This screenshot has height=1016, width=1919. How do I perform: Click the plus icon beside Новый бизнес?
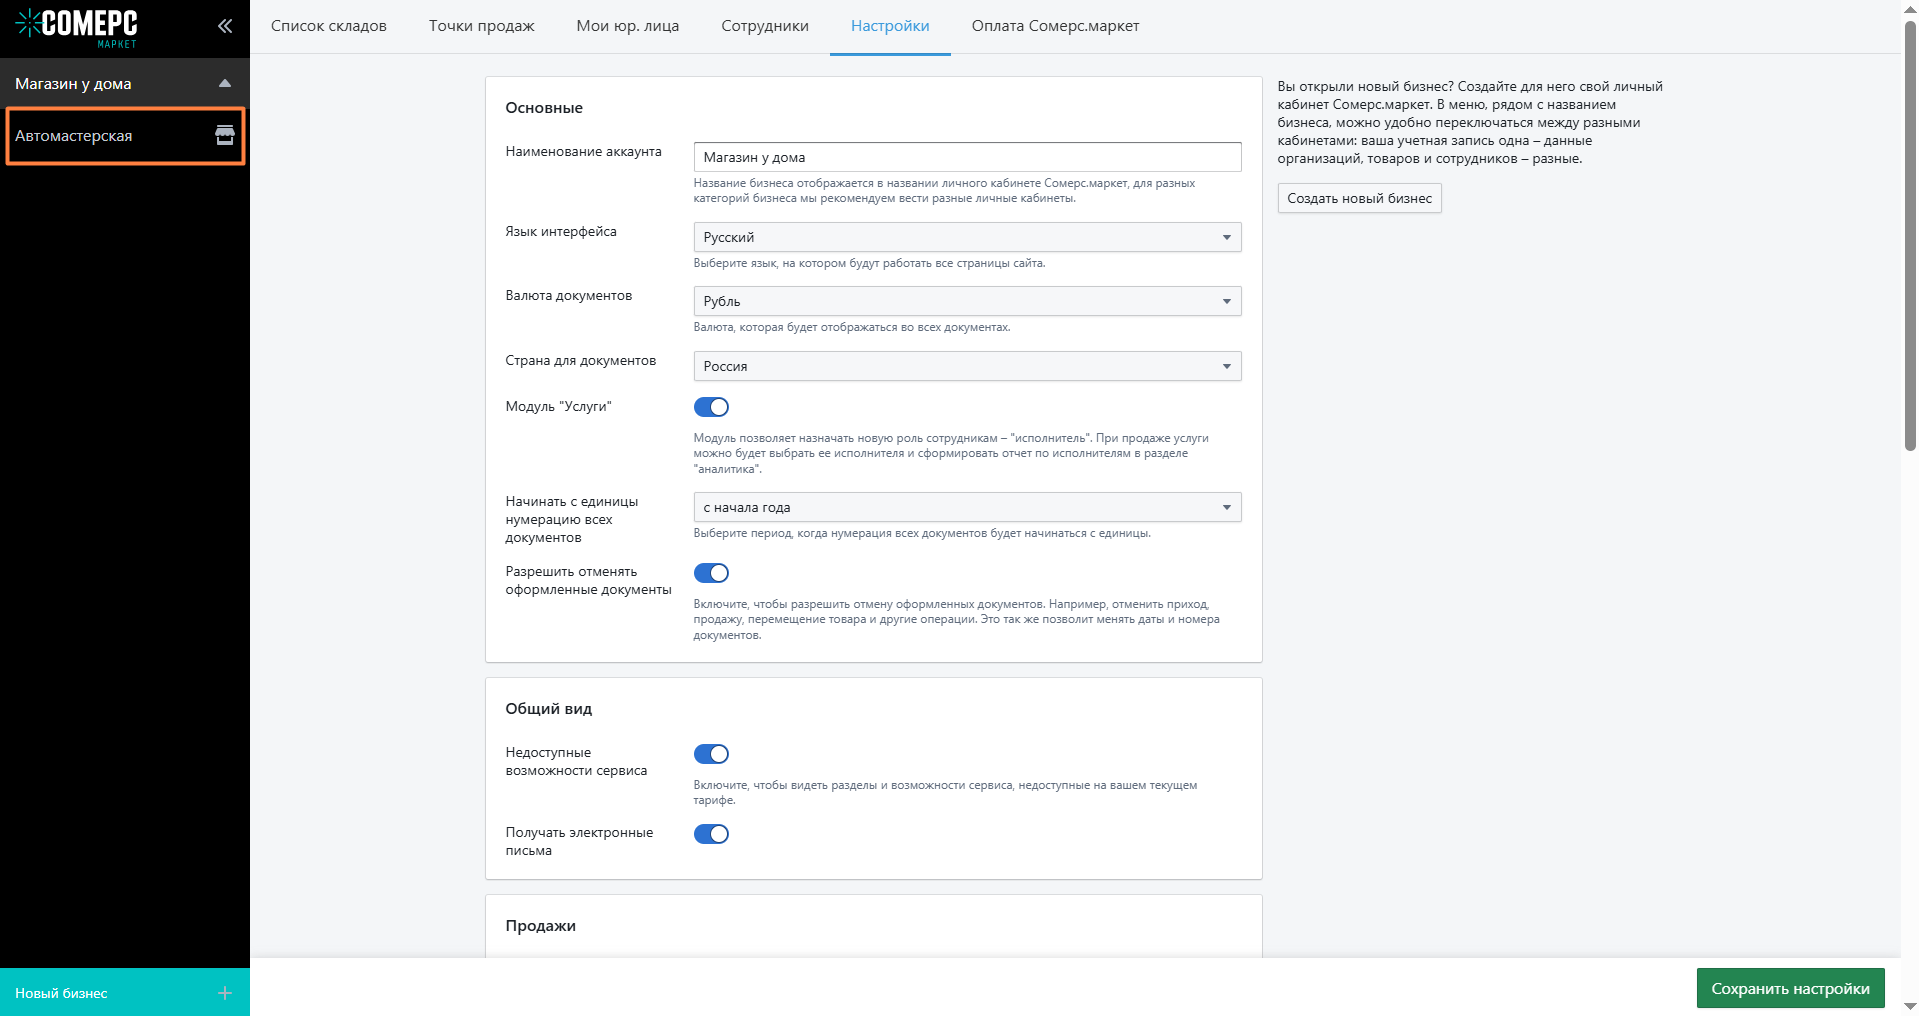click(x=225, y=993)
